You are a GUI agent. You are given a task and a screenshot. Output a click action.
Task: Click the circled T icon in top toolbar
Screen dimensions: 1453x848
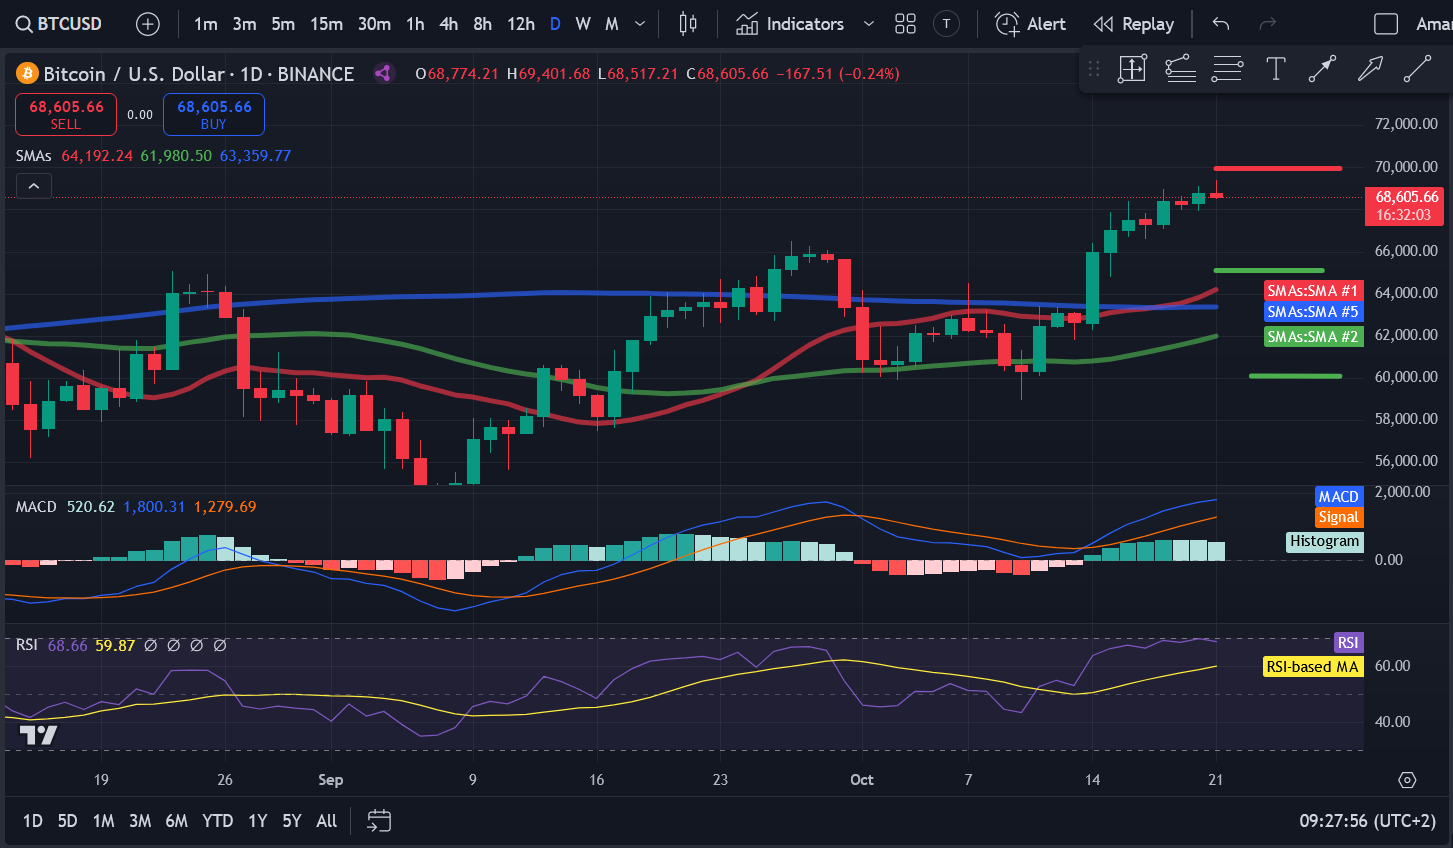pyautogui.click(x=946, y=24)
